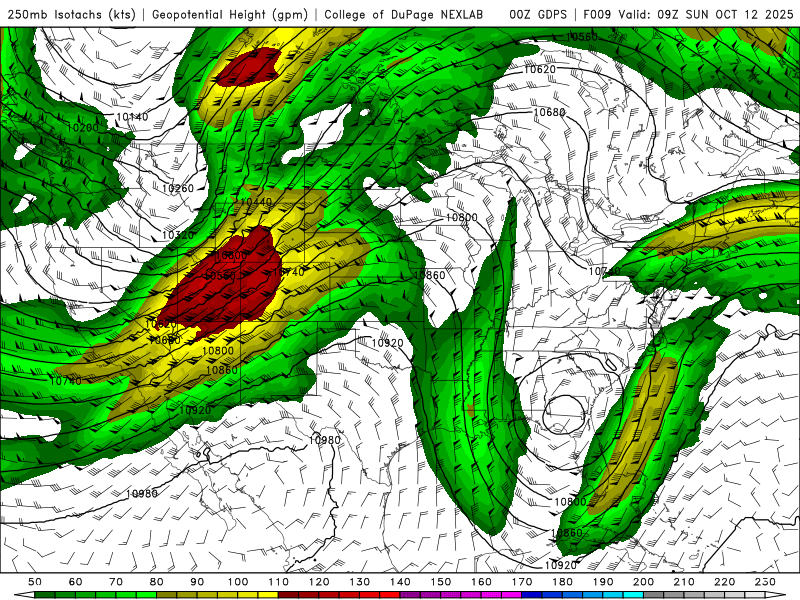Click the 'Geopotential Height (gpm)' header text
The image size is (800, 600).
[x=230, y=14]
